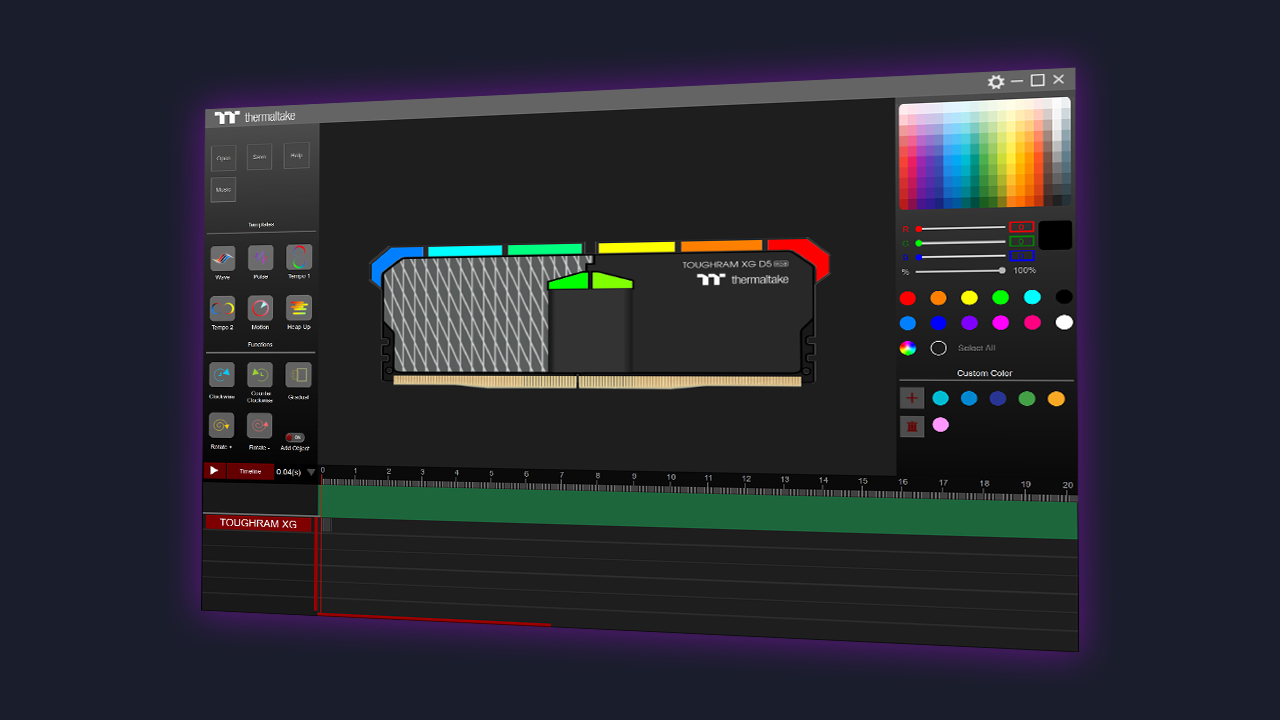The image size is (1280, 720).
Task: Select the yellow LED segment on RAM
Action: [636, 247]
